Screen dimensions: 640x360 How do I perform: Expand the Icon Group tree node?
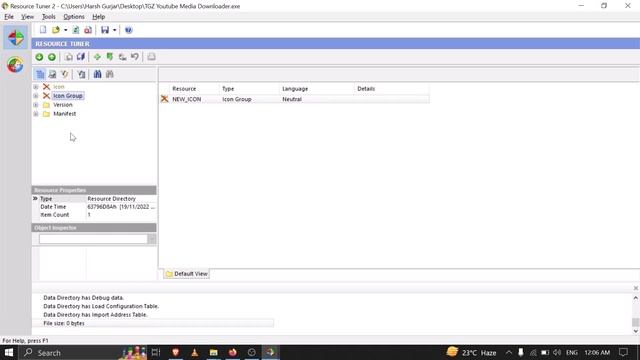36,96
